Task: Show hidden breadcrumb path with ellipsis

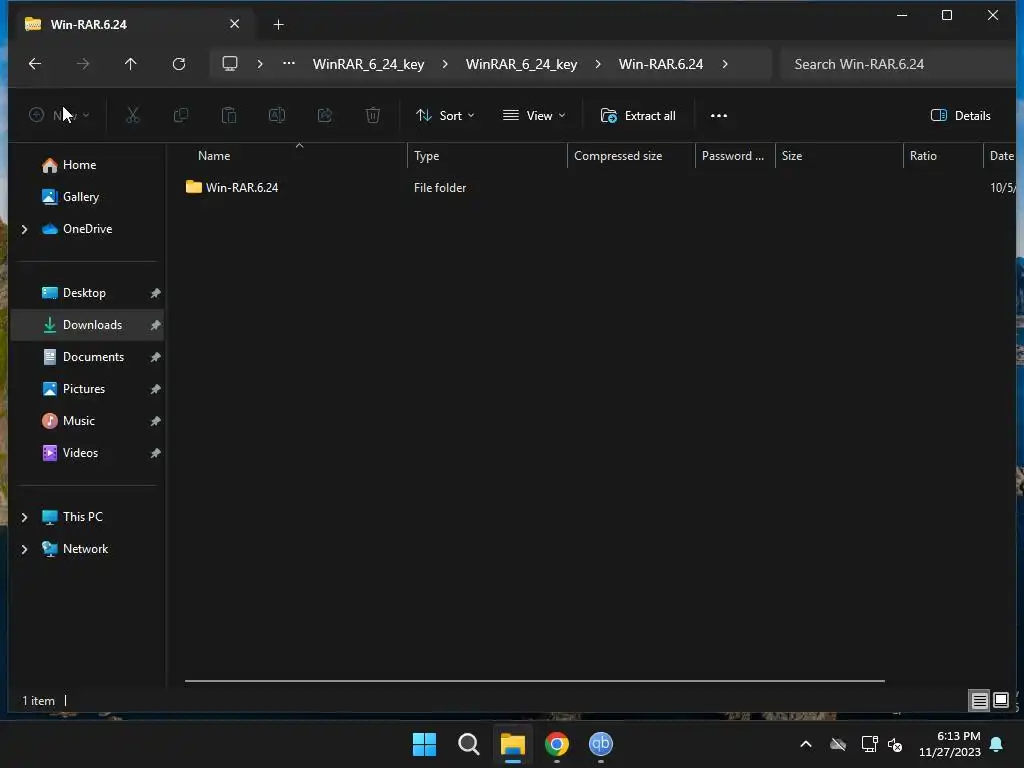Action: point(289,64)
